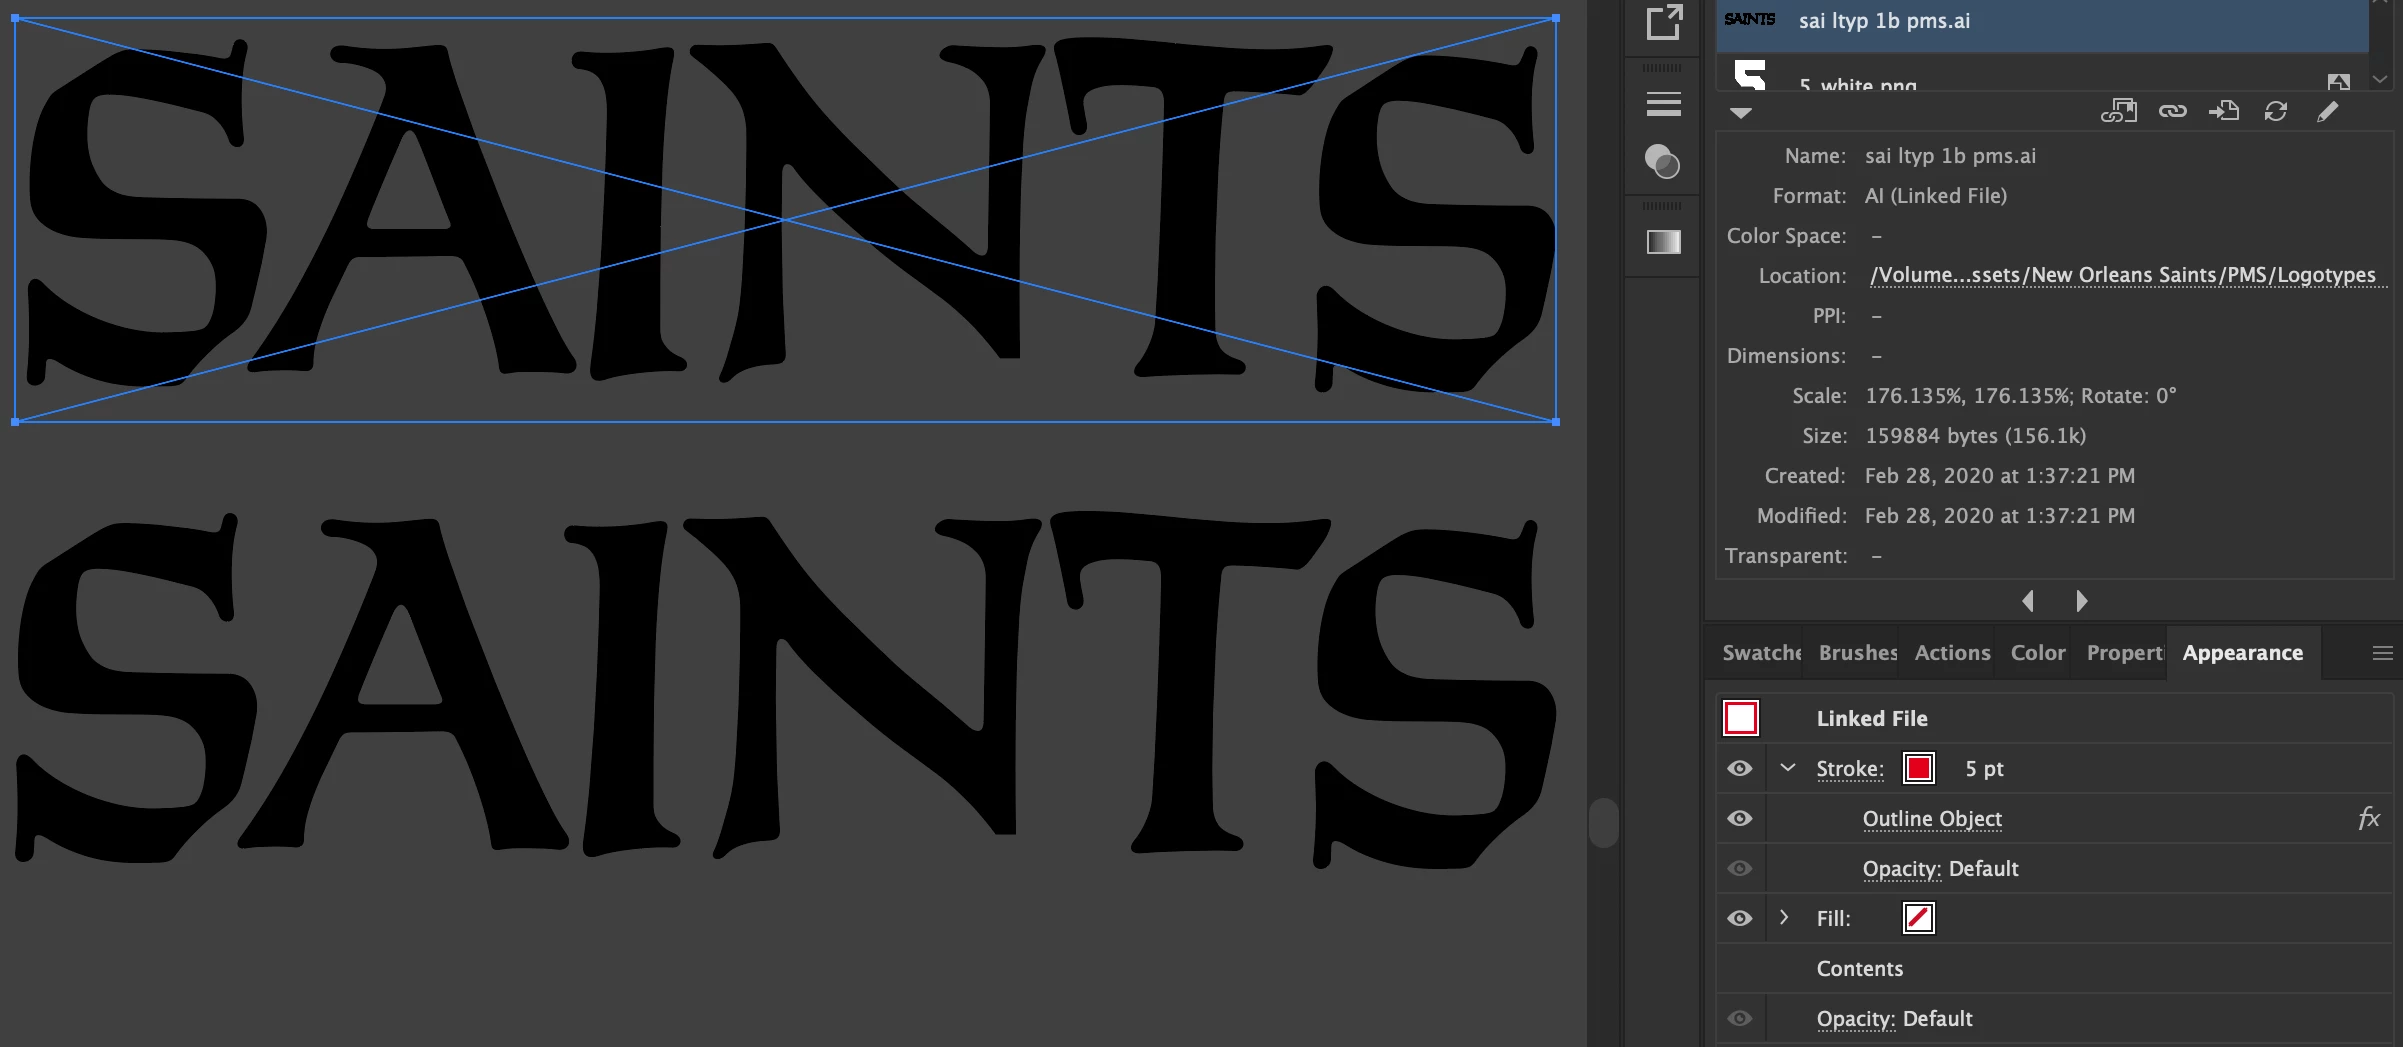
Task: Toggle visibility of Outline Object effect
Action: coord(1740,818)
